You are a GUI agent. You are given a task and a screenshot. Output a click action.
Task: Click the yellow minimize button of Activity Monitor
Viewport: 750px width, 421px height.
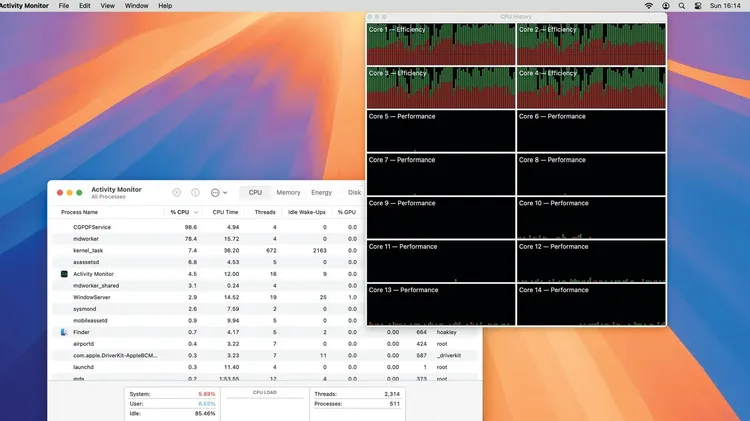pyautogui.click(x=69, y=192)
